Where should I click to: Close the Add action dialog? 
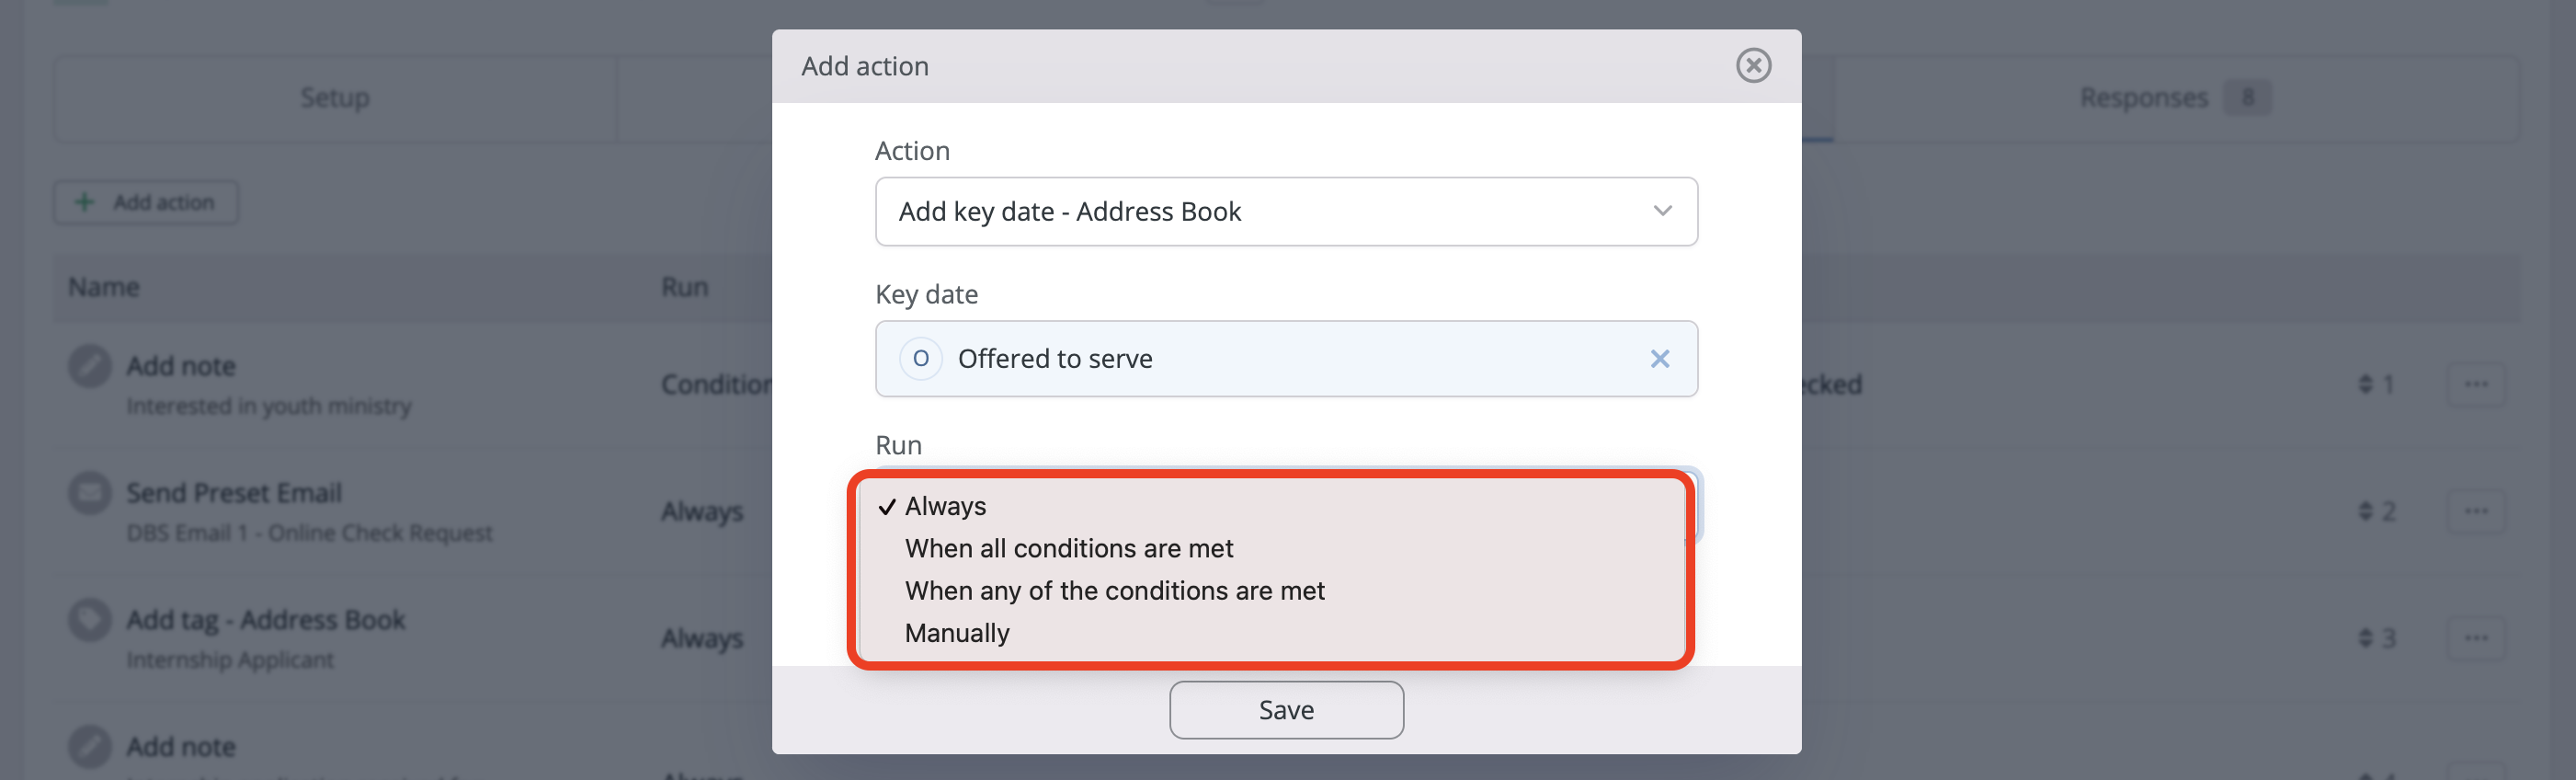[1753, 66]
